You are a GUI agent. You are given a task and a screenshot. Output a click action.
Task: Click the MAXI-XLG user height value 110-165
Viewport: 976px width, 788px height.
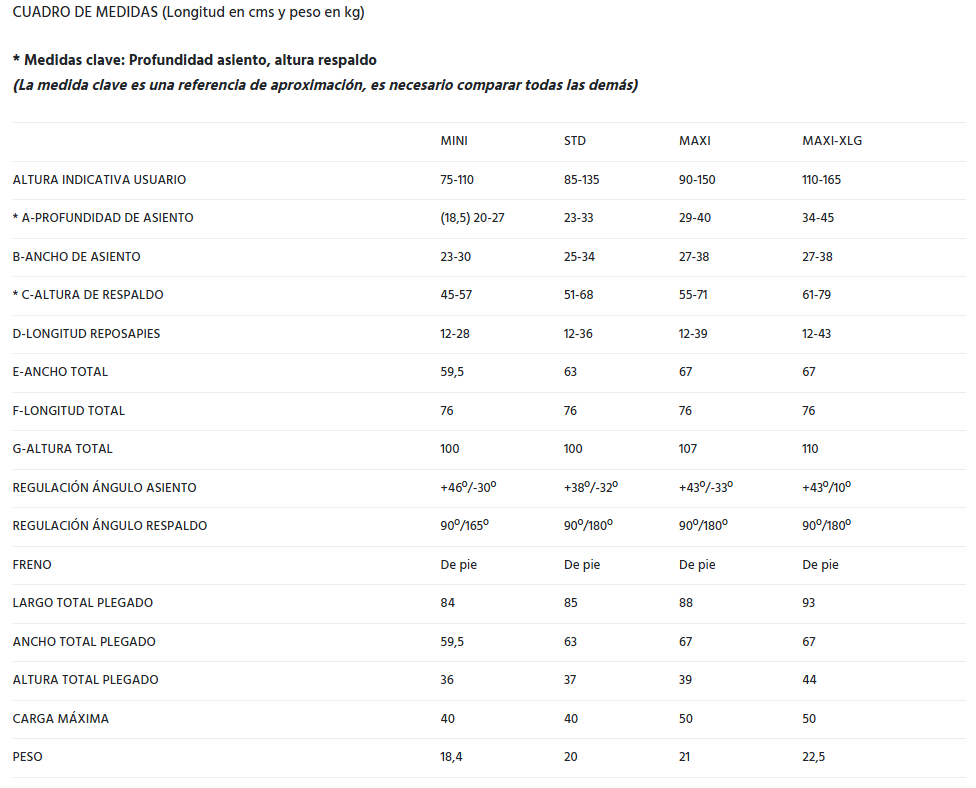(823, 180)
